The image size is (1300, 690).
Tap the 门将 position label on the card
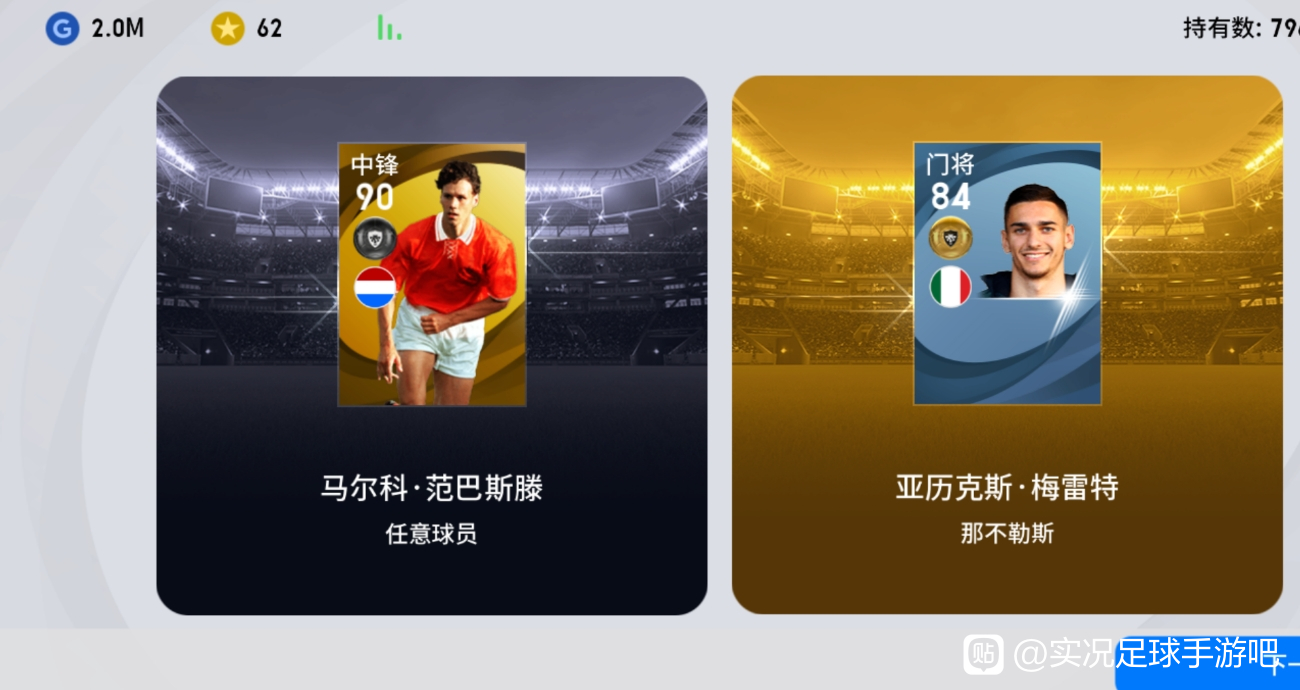(950, 163)
